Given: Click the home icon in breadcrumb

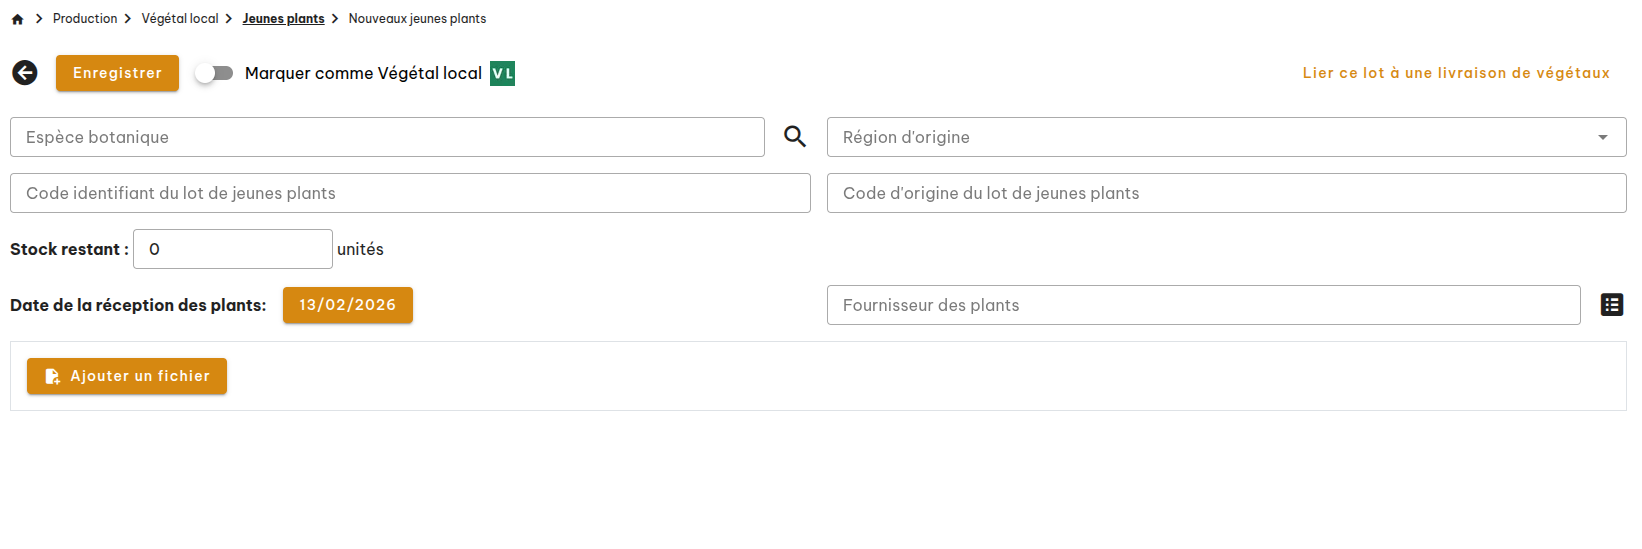Looking at the screenshot, I should pyautogui.click(x=17, y=19).
